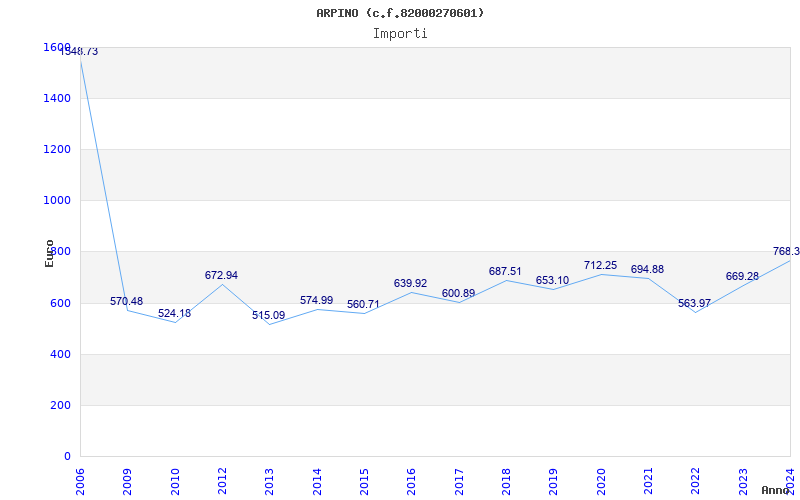Click x-axis year 2014
800x500 pixels.
tap(317, 481)
